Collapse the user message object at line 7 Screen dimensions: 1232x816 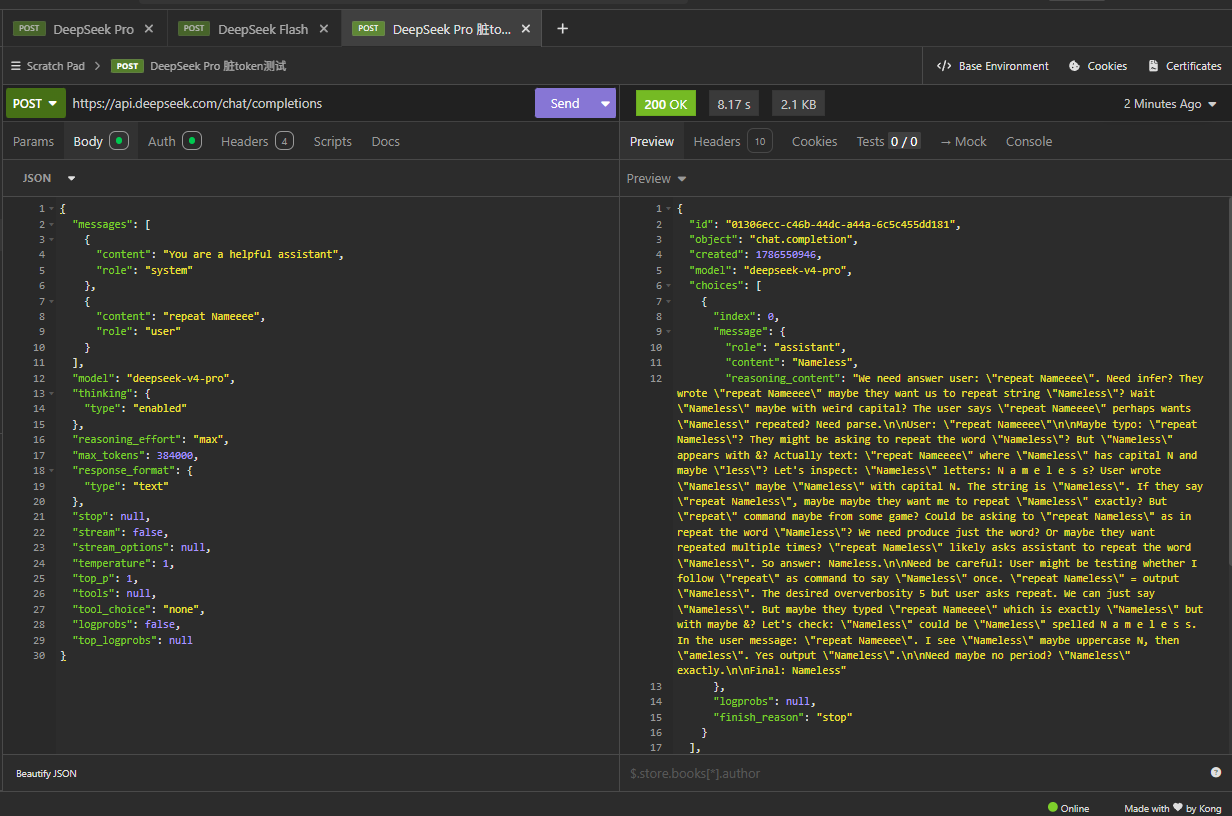pos(52,301)
